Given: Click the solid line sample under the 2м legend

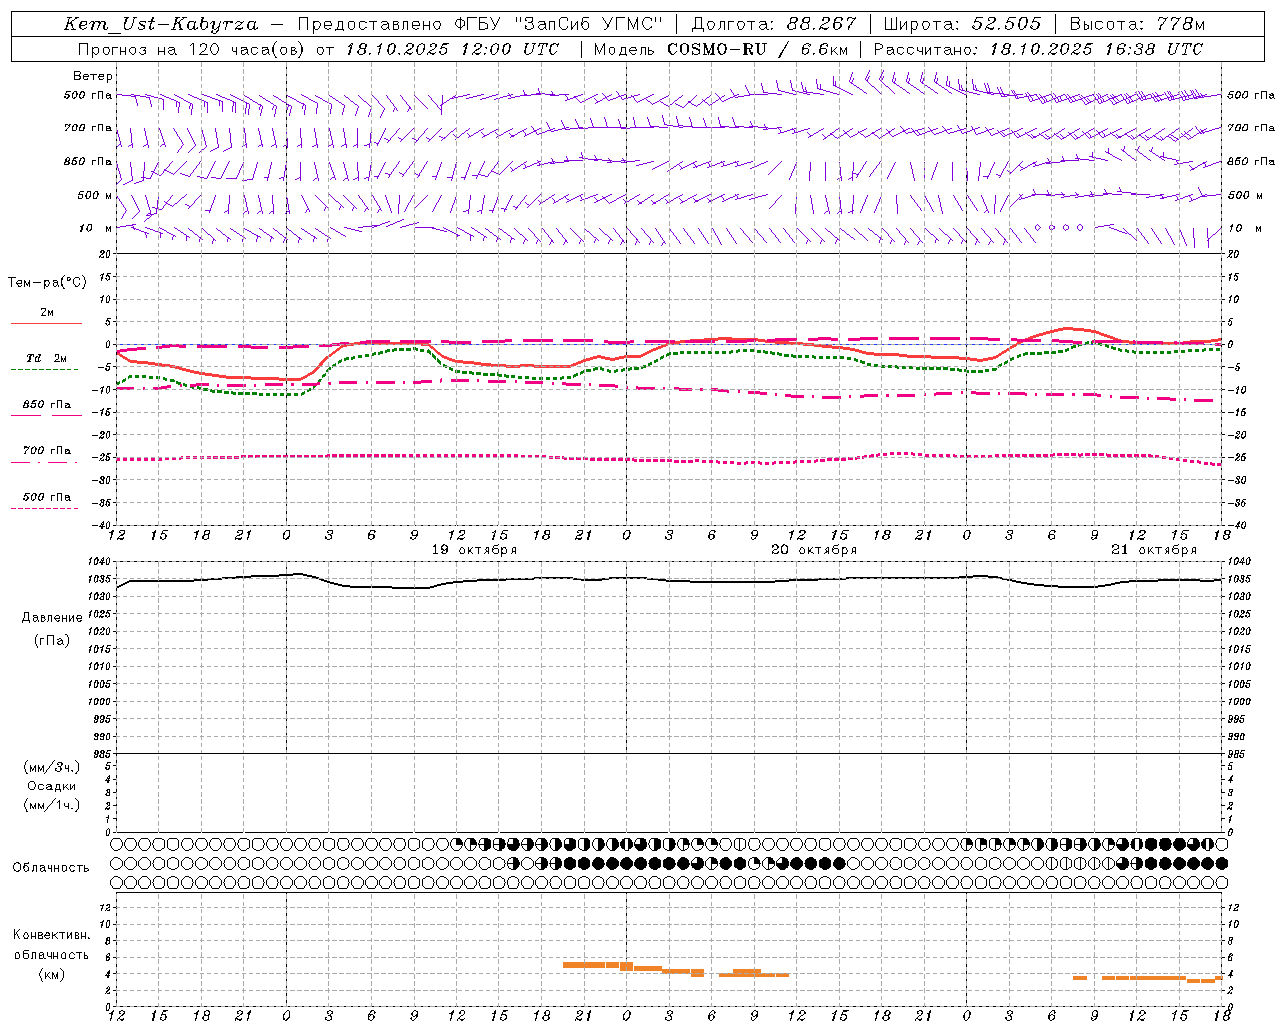Looking at the screenshot, I should [x=46, y=323].
